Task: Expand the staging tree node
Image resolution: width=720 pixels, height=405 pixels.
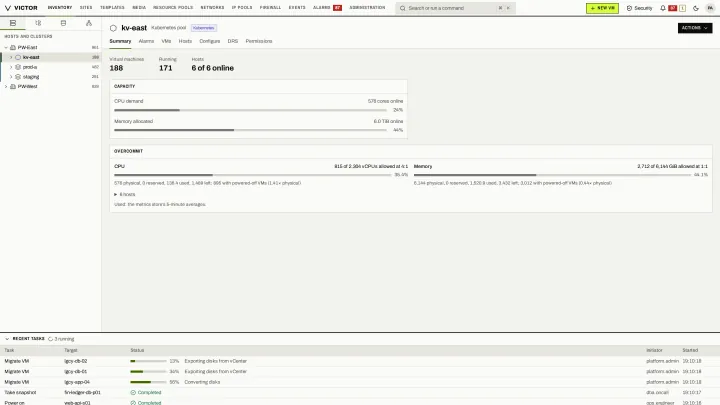Action: pyautogui.click(x=11, y=77)
